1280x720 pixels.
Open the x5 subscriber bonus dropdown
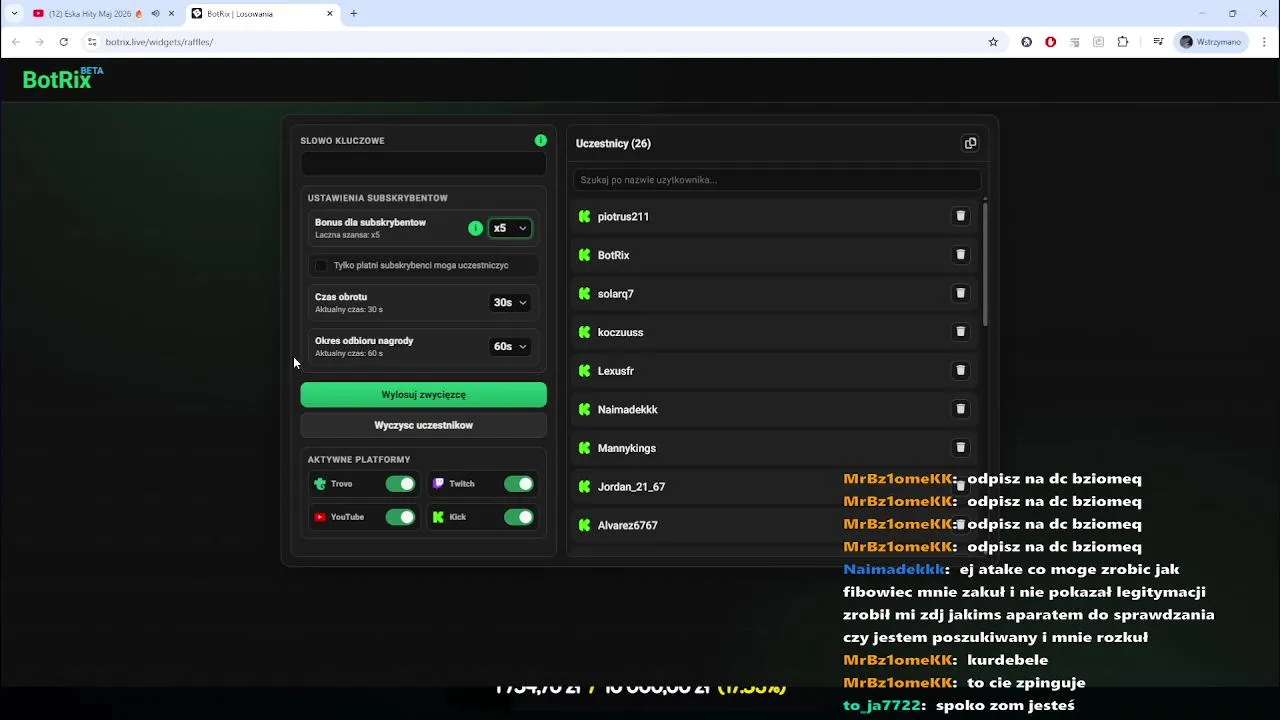(510, 228)
